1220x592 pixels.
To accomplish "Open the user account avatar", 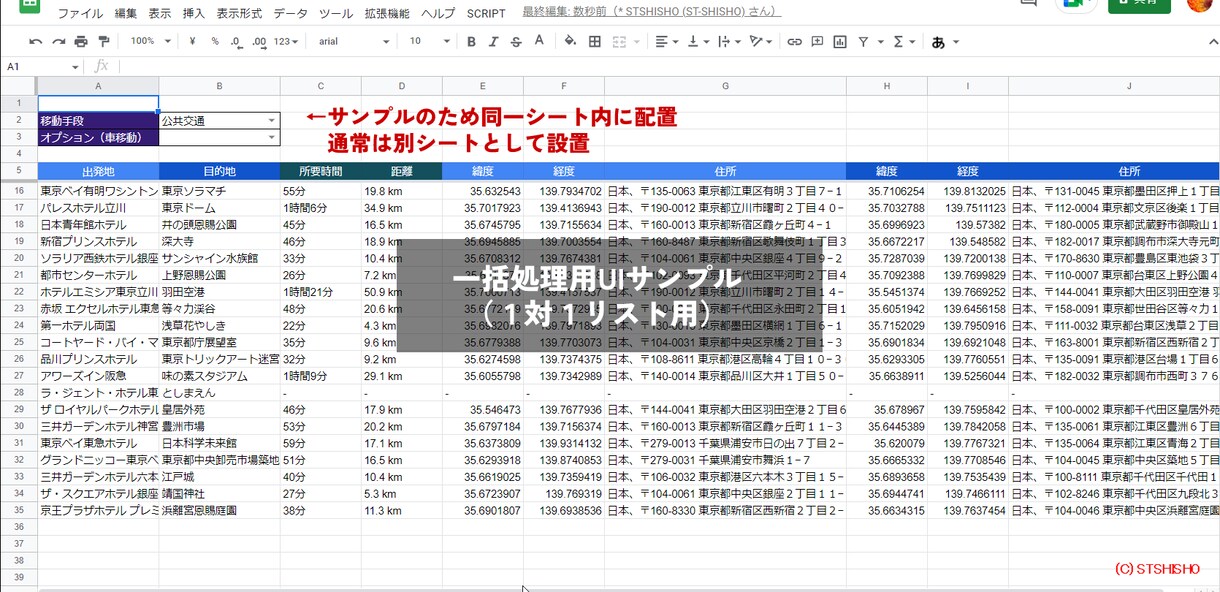I will tap(1200, 5).
